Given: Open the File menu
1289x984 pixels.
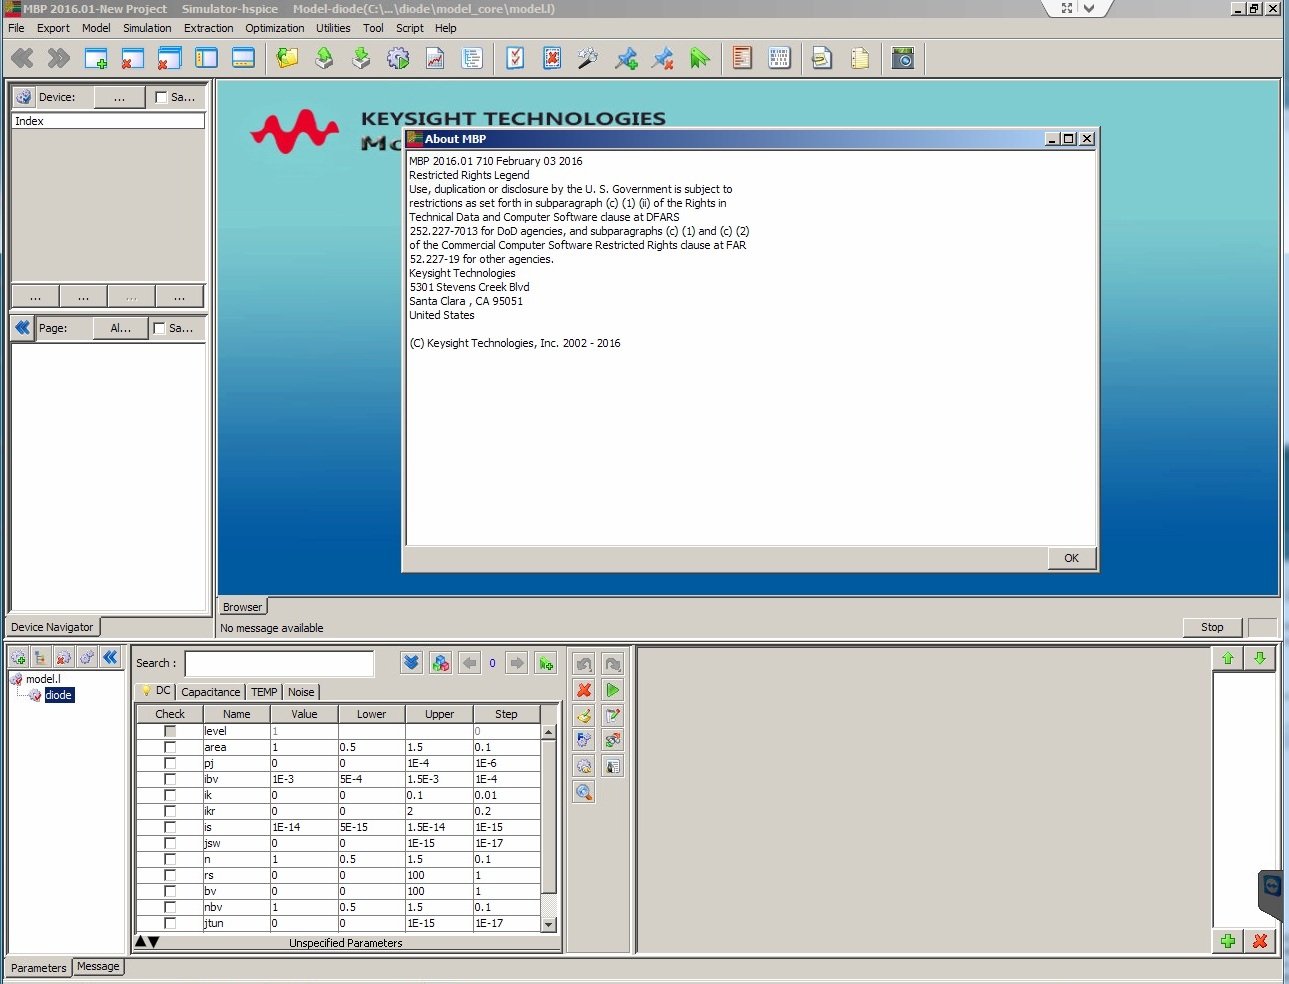Looking at the screenshot, I should pyautogui.click(x=16, y=28).
